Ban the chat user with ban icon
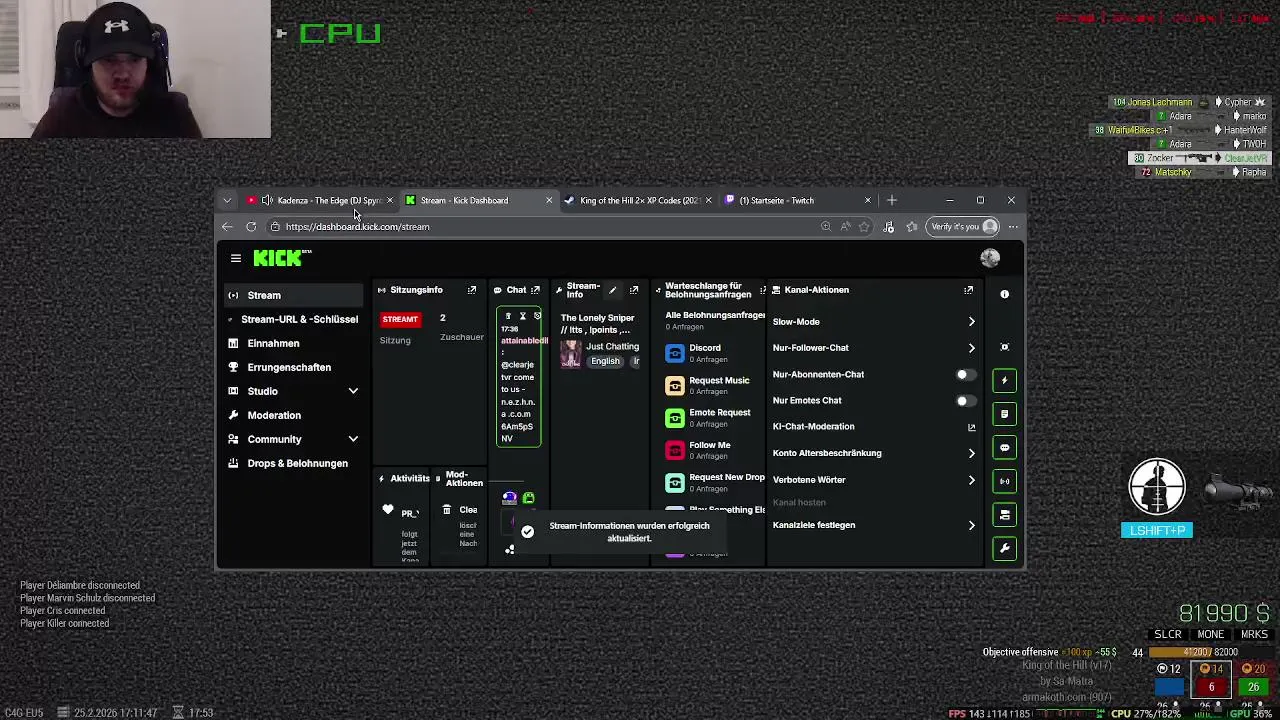Viewport: 1280px width, 720px height. 536,316
